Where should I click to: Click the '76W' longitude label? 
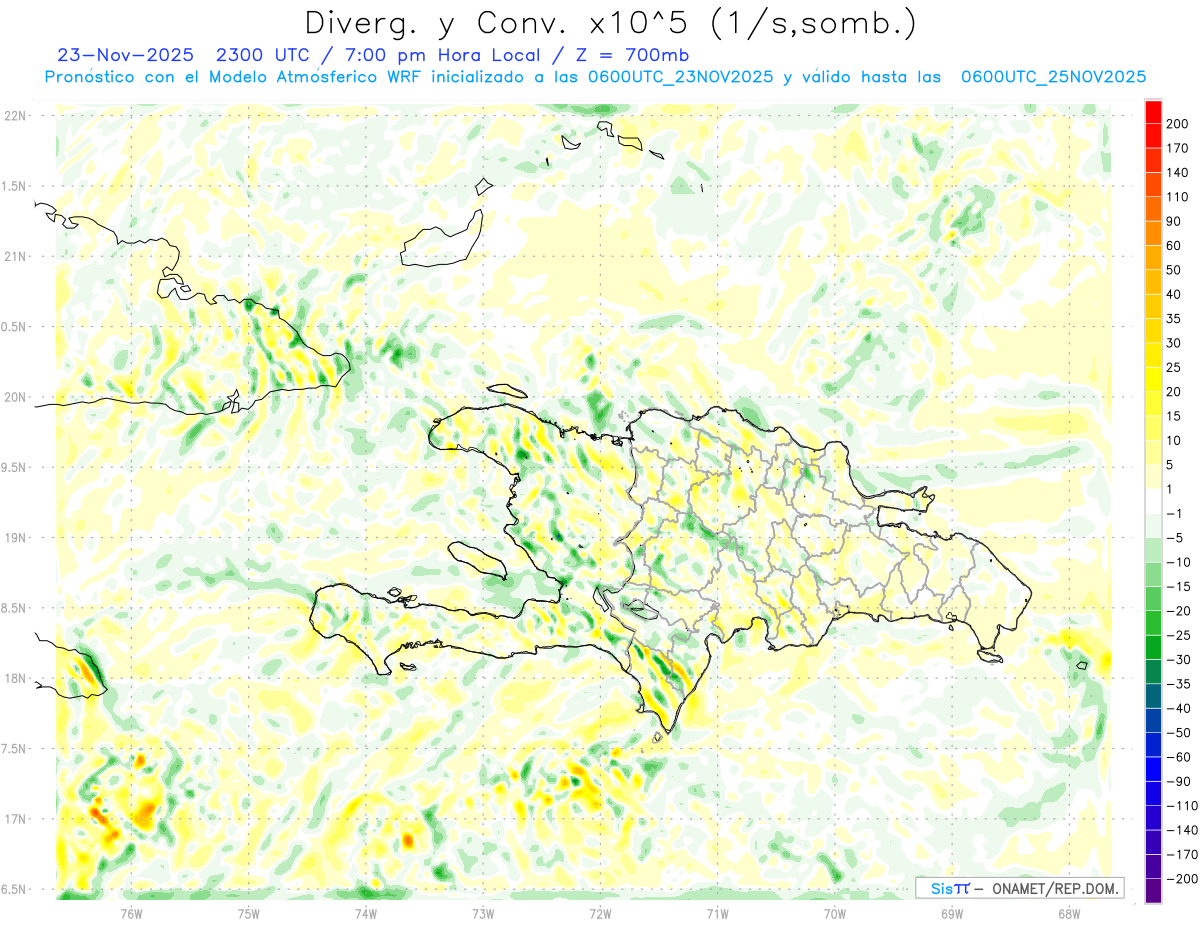click(131, 913)
